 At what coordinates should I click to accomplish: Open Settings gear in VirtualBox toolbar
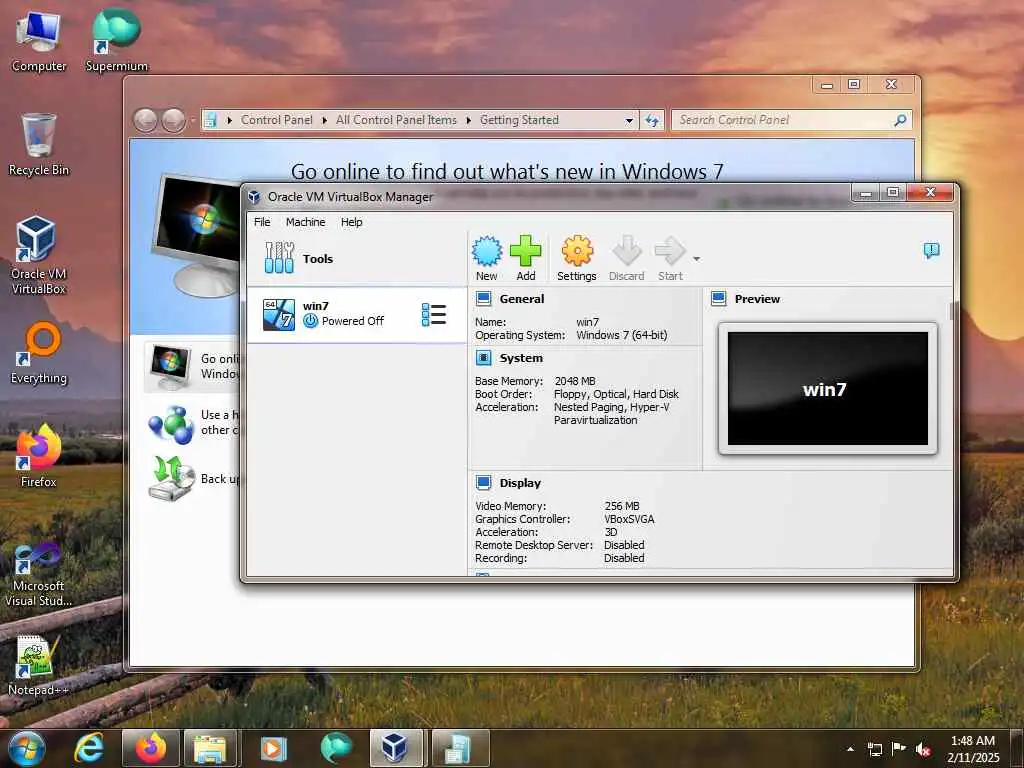577,251
